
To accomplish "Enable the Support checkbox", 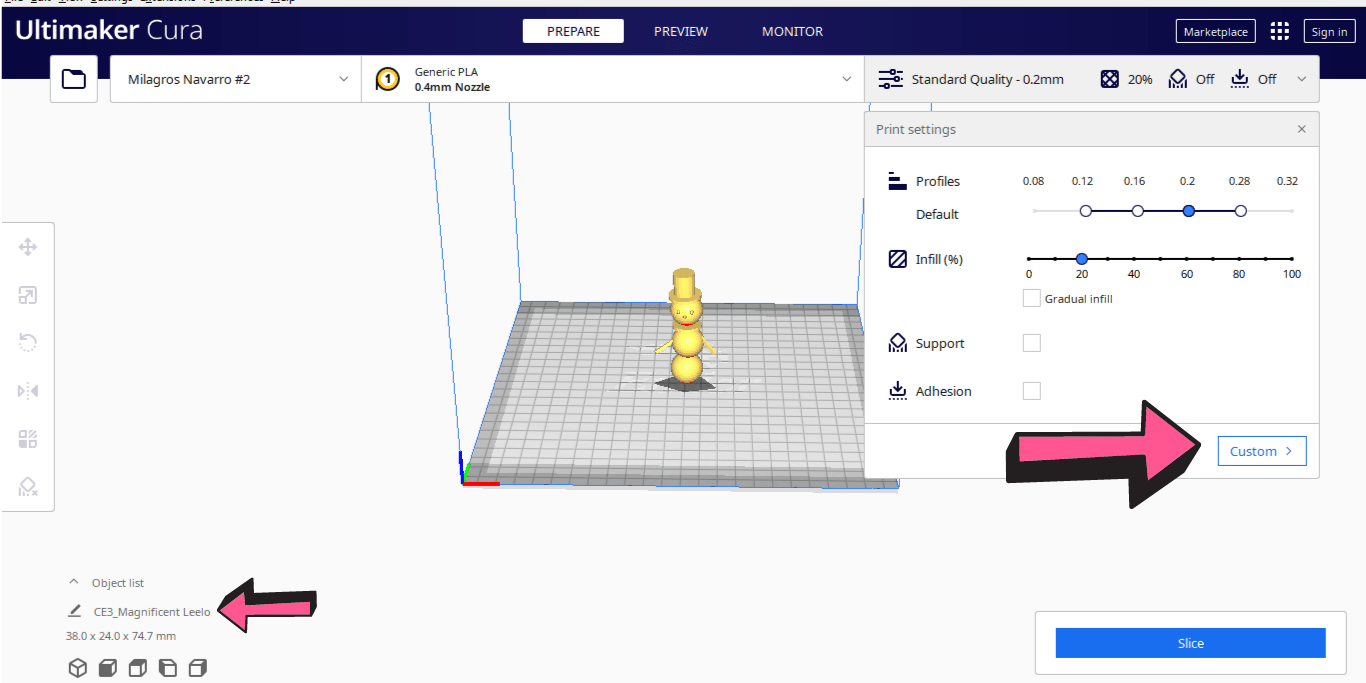I will (x=1031, y=343).
